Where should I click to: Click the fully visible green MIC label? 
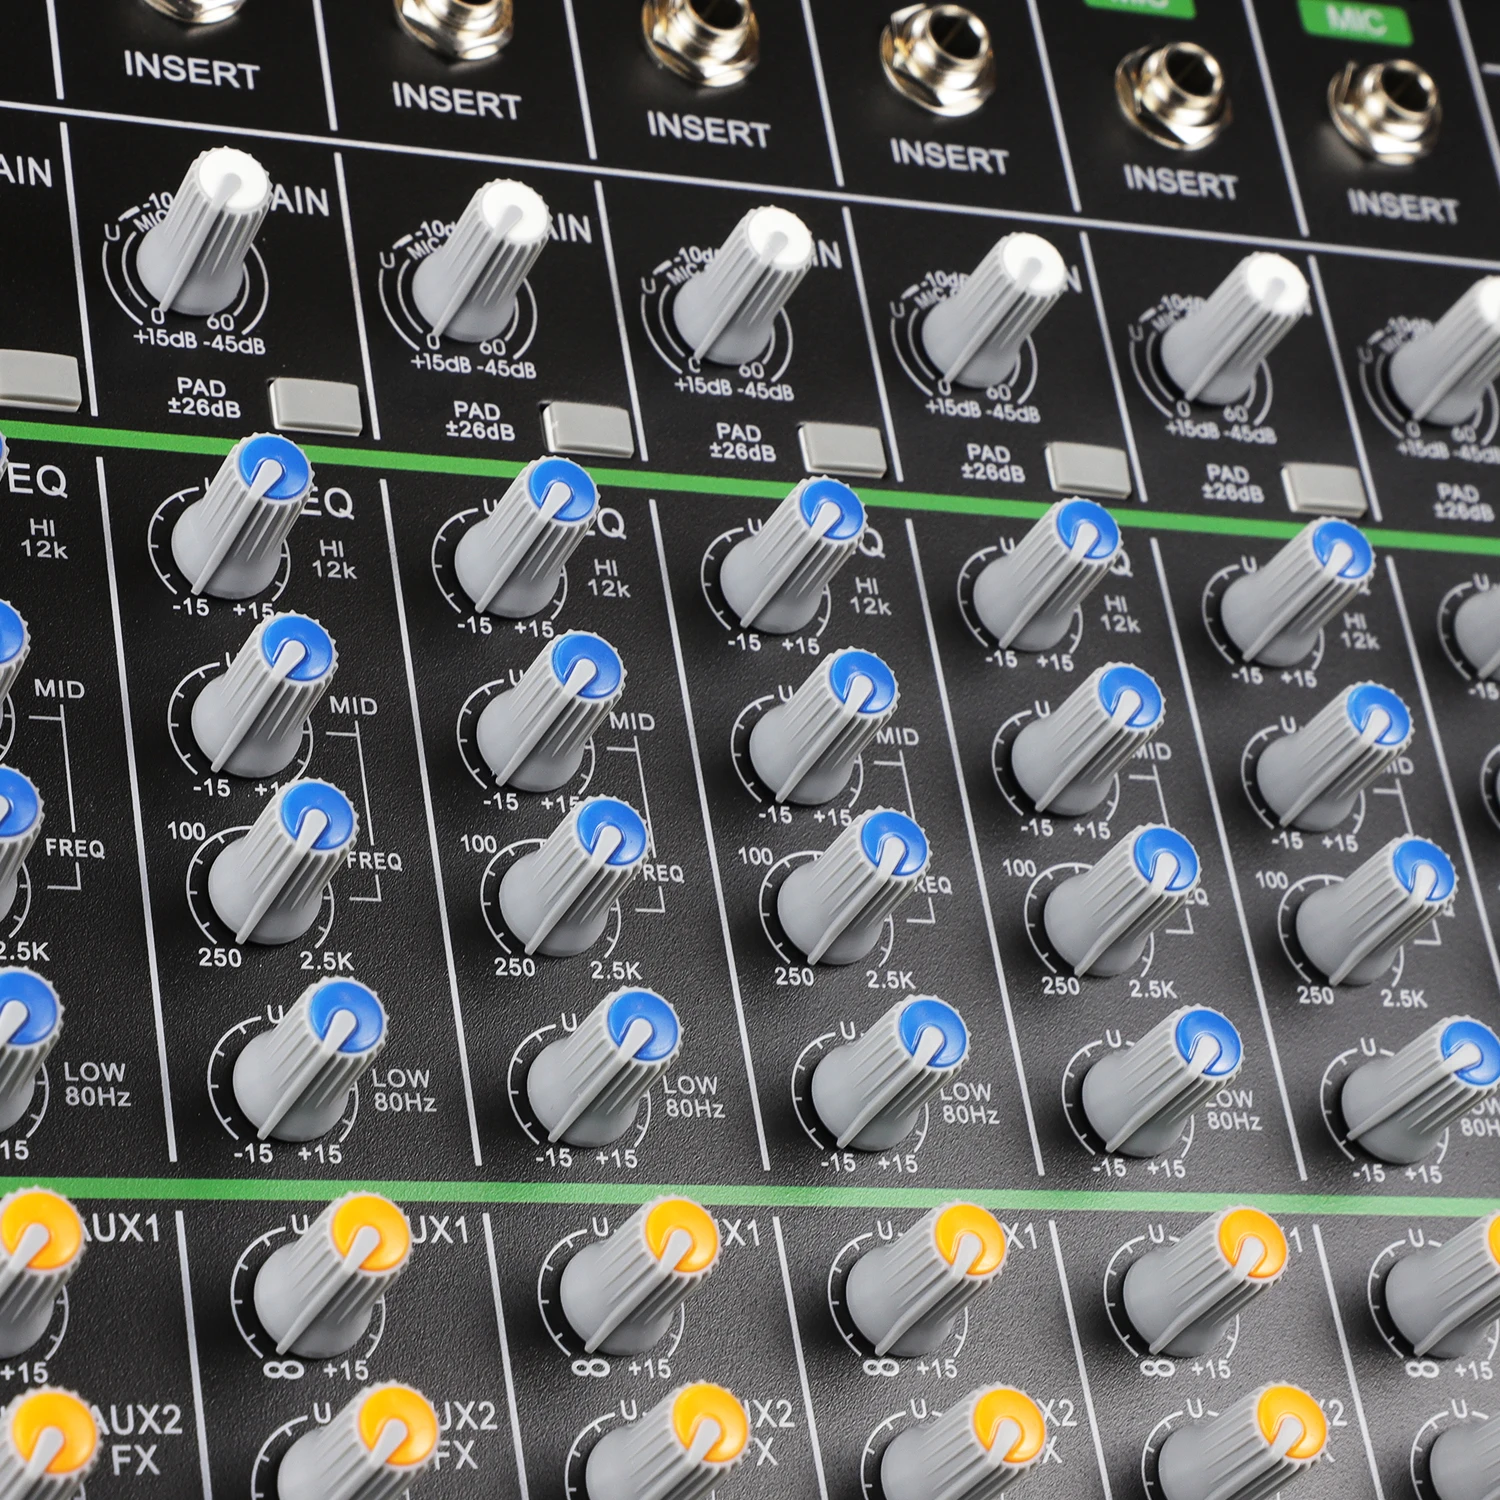pyautogui.click(x=1354, y=22)
